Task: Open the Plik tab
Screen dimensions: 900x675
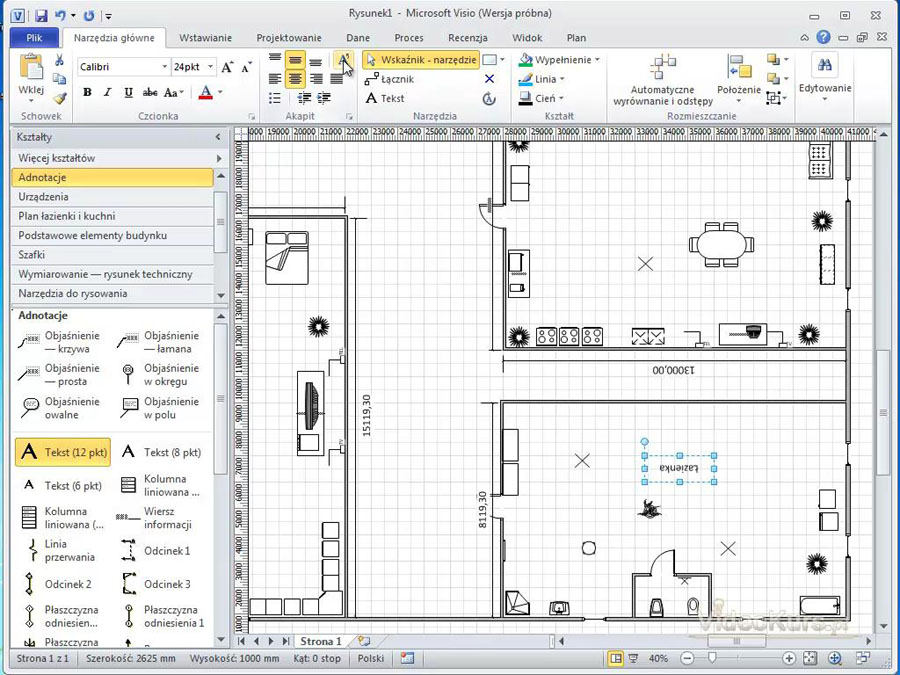Action: pos(34,38)
